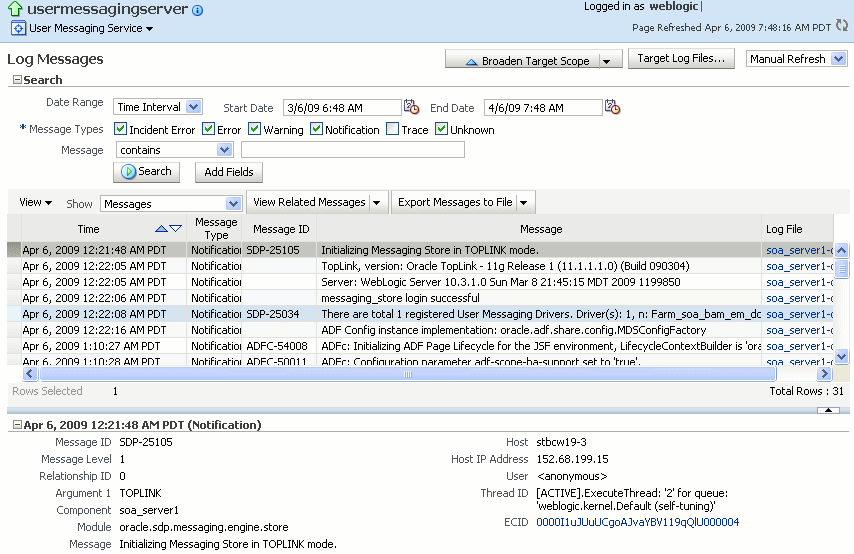Sort Time column descending
The image size is (854, 554).
pyautogui.click(x=175, y=229)
